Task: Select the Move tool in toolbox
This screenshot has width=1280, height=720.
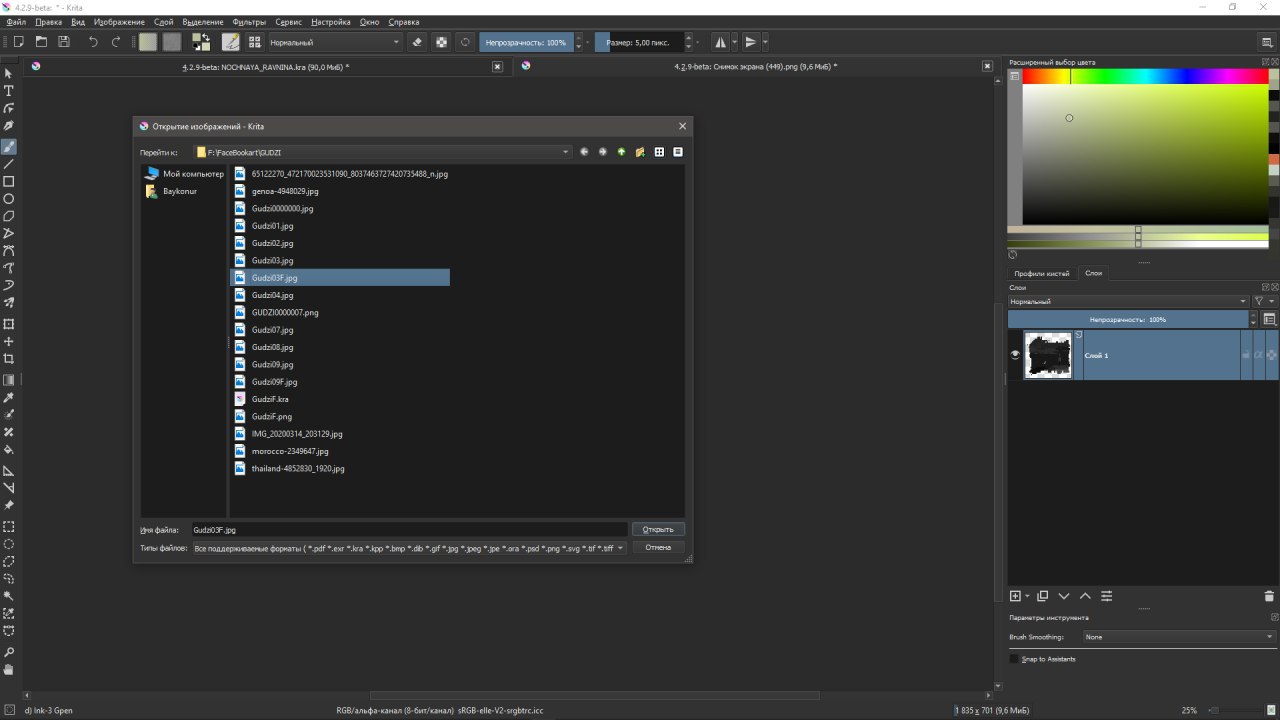Action: click(9, 341)
